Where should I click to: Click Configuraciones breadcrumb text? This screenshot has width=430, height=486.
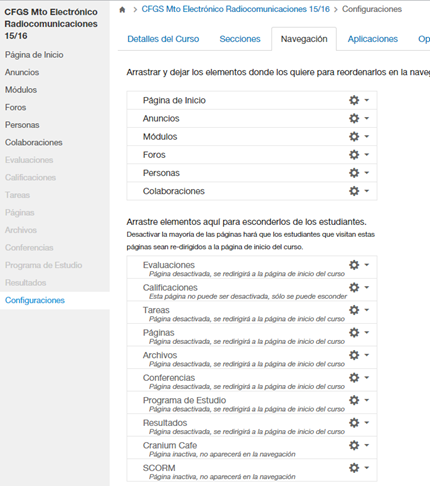coord(372,9)
